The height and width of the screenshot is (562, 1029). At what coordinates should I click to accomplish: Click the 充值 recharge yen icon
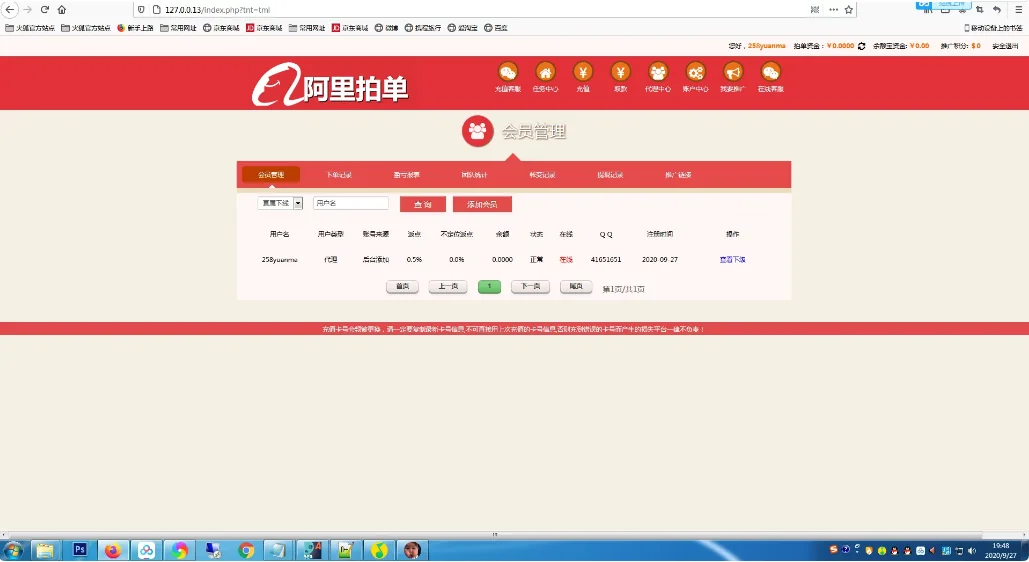point(583,72)
